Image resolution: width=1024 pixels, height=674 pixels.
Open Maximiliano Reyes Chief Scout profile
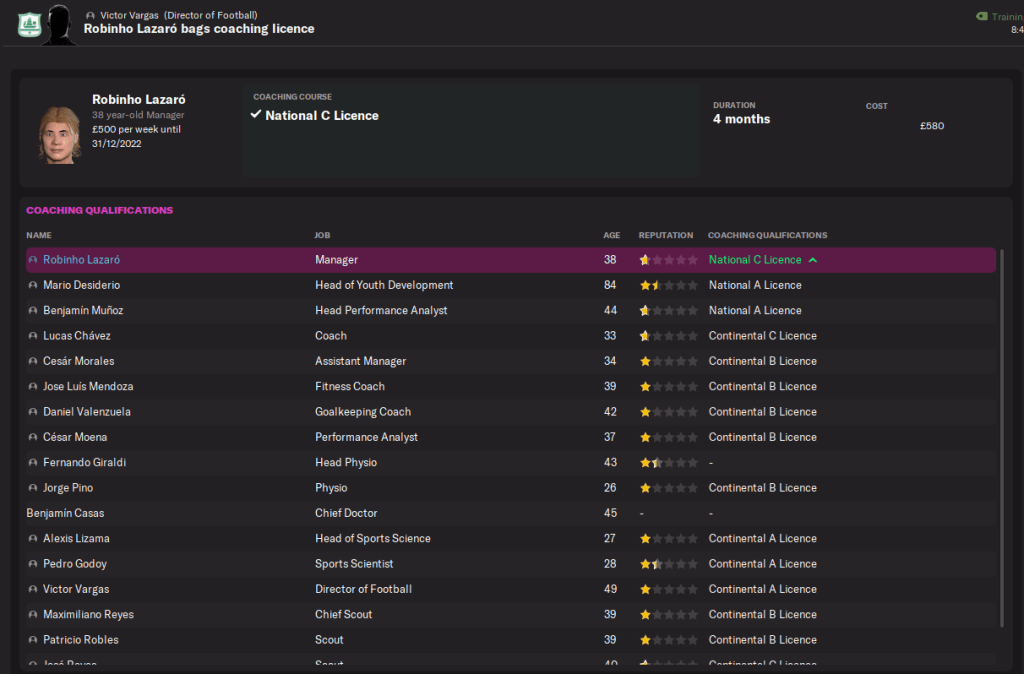point(88,614)
